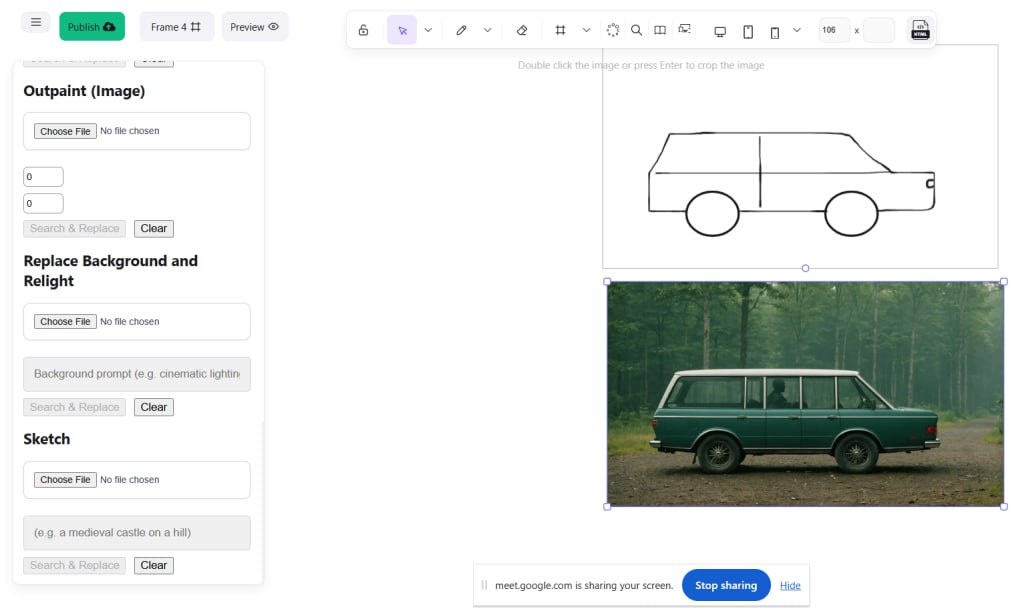Click Search & Replace under Outpaint
Screen dimensions: 1014x611
[x=74, y=228]
